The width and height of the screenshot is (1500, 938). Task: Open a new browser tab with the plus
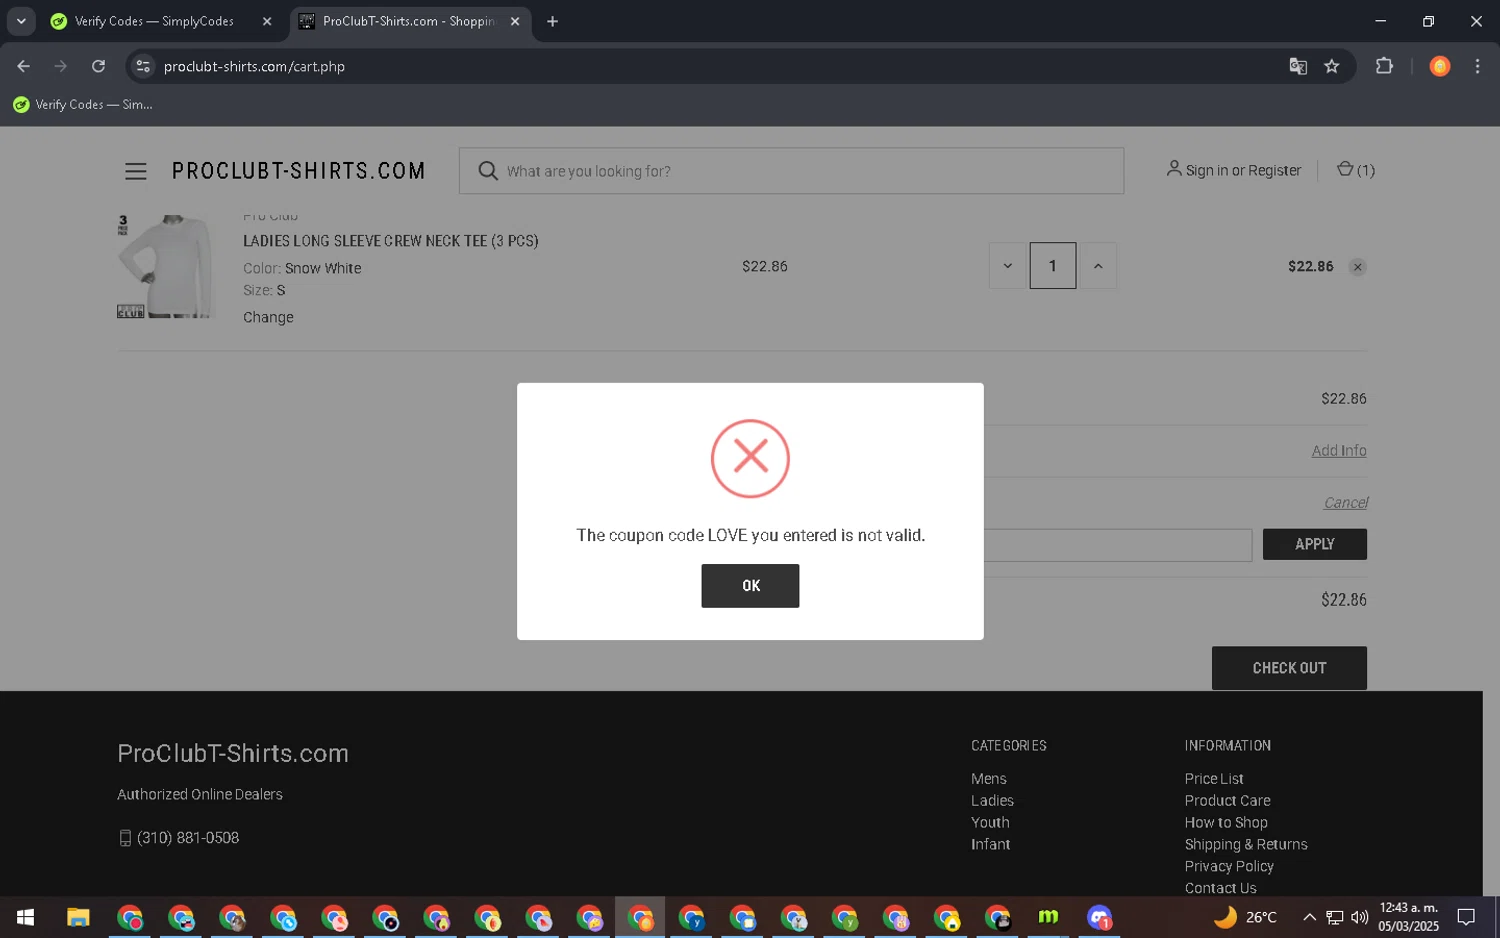coord(552,21)
